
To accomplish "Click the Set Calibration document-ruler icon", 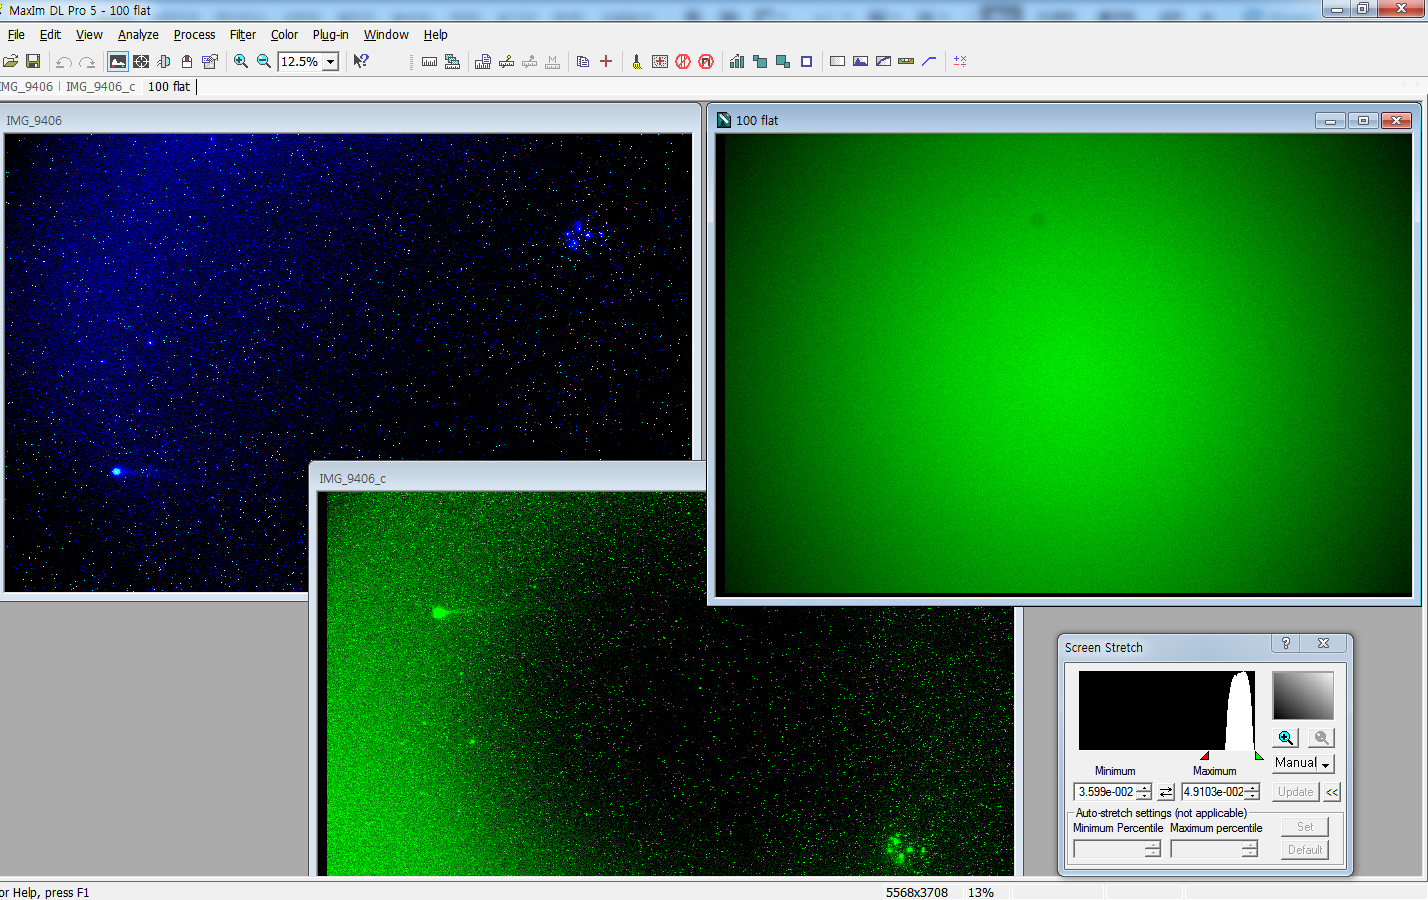I will tap(483, 61).
